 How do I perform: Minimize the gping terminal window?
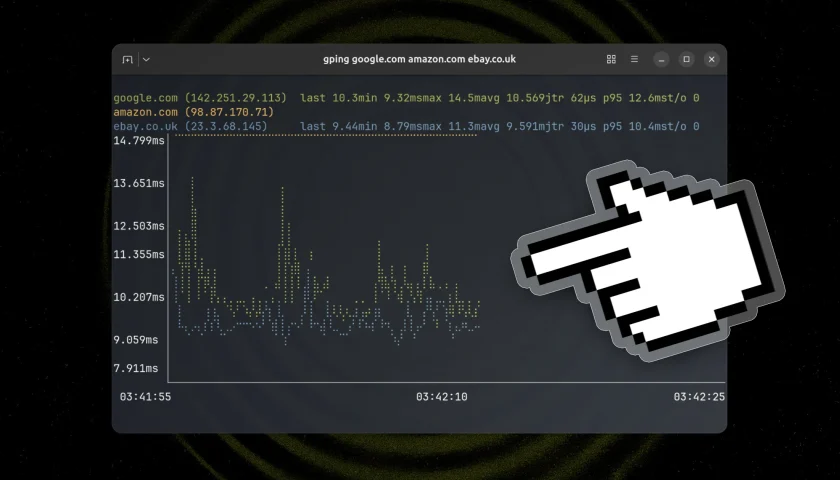click(x=661, y=59)
